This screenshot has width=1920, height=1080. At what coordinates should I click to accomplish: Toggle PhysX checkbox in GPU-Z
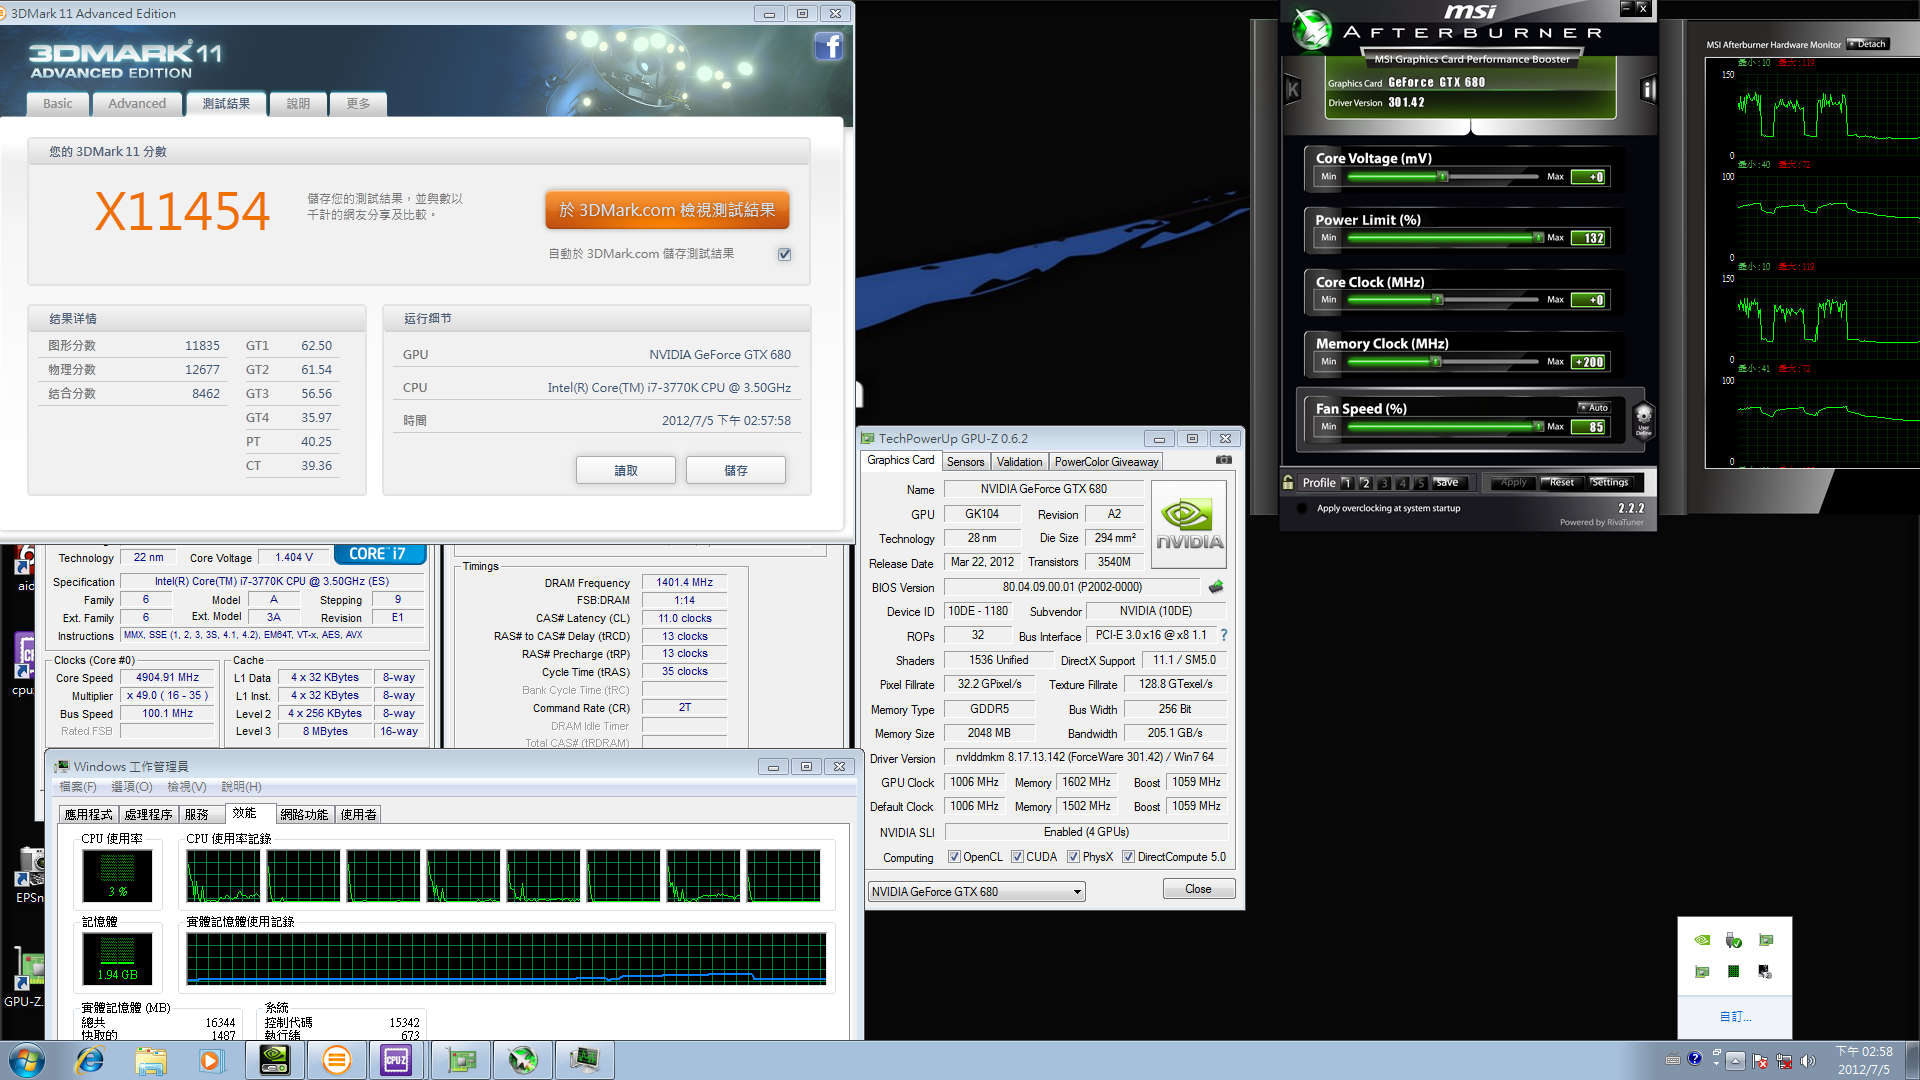pyautogui.click(x=1073, y=857)
